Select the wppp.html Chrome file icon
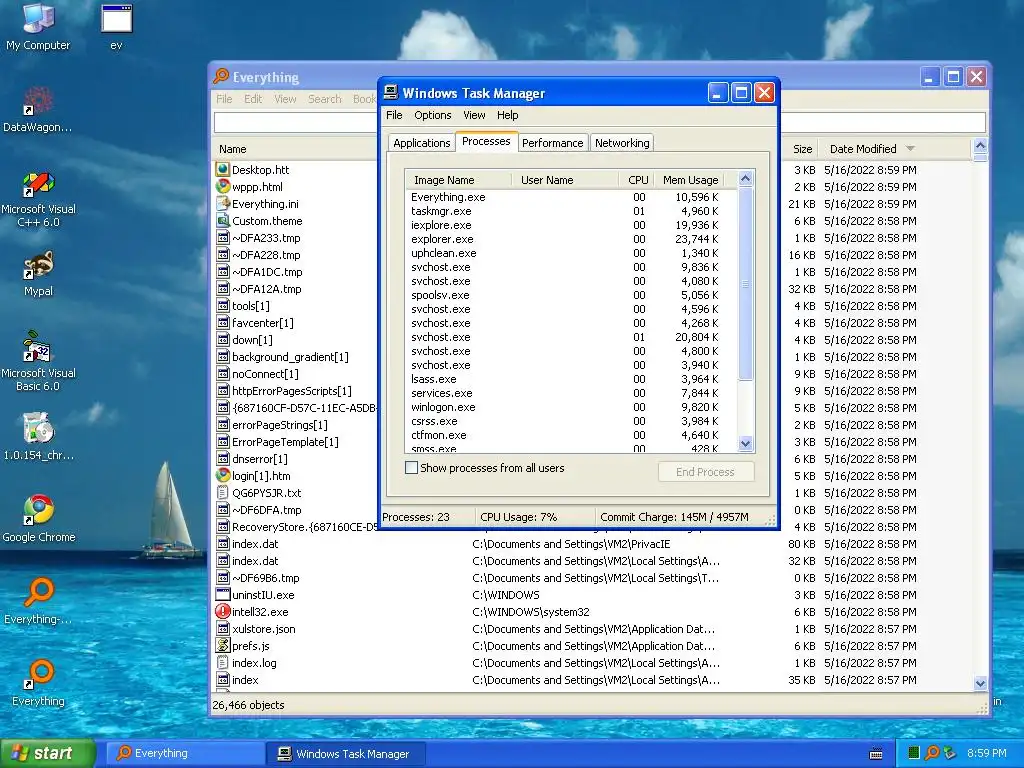Image resolution: width=1024 pixels, height=768 pixels. pos(223,187)
